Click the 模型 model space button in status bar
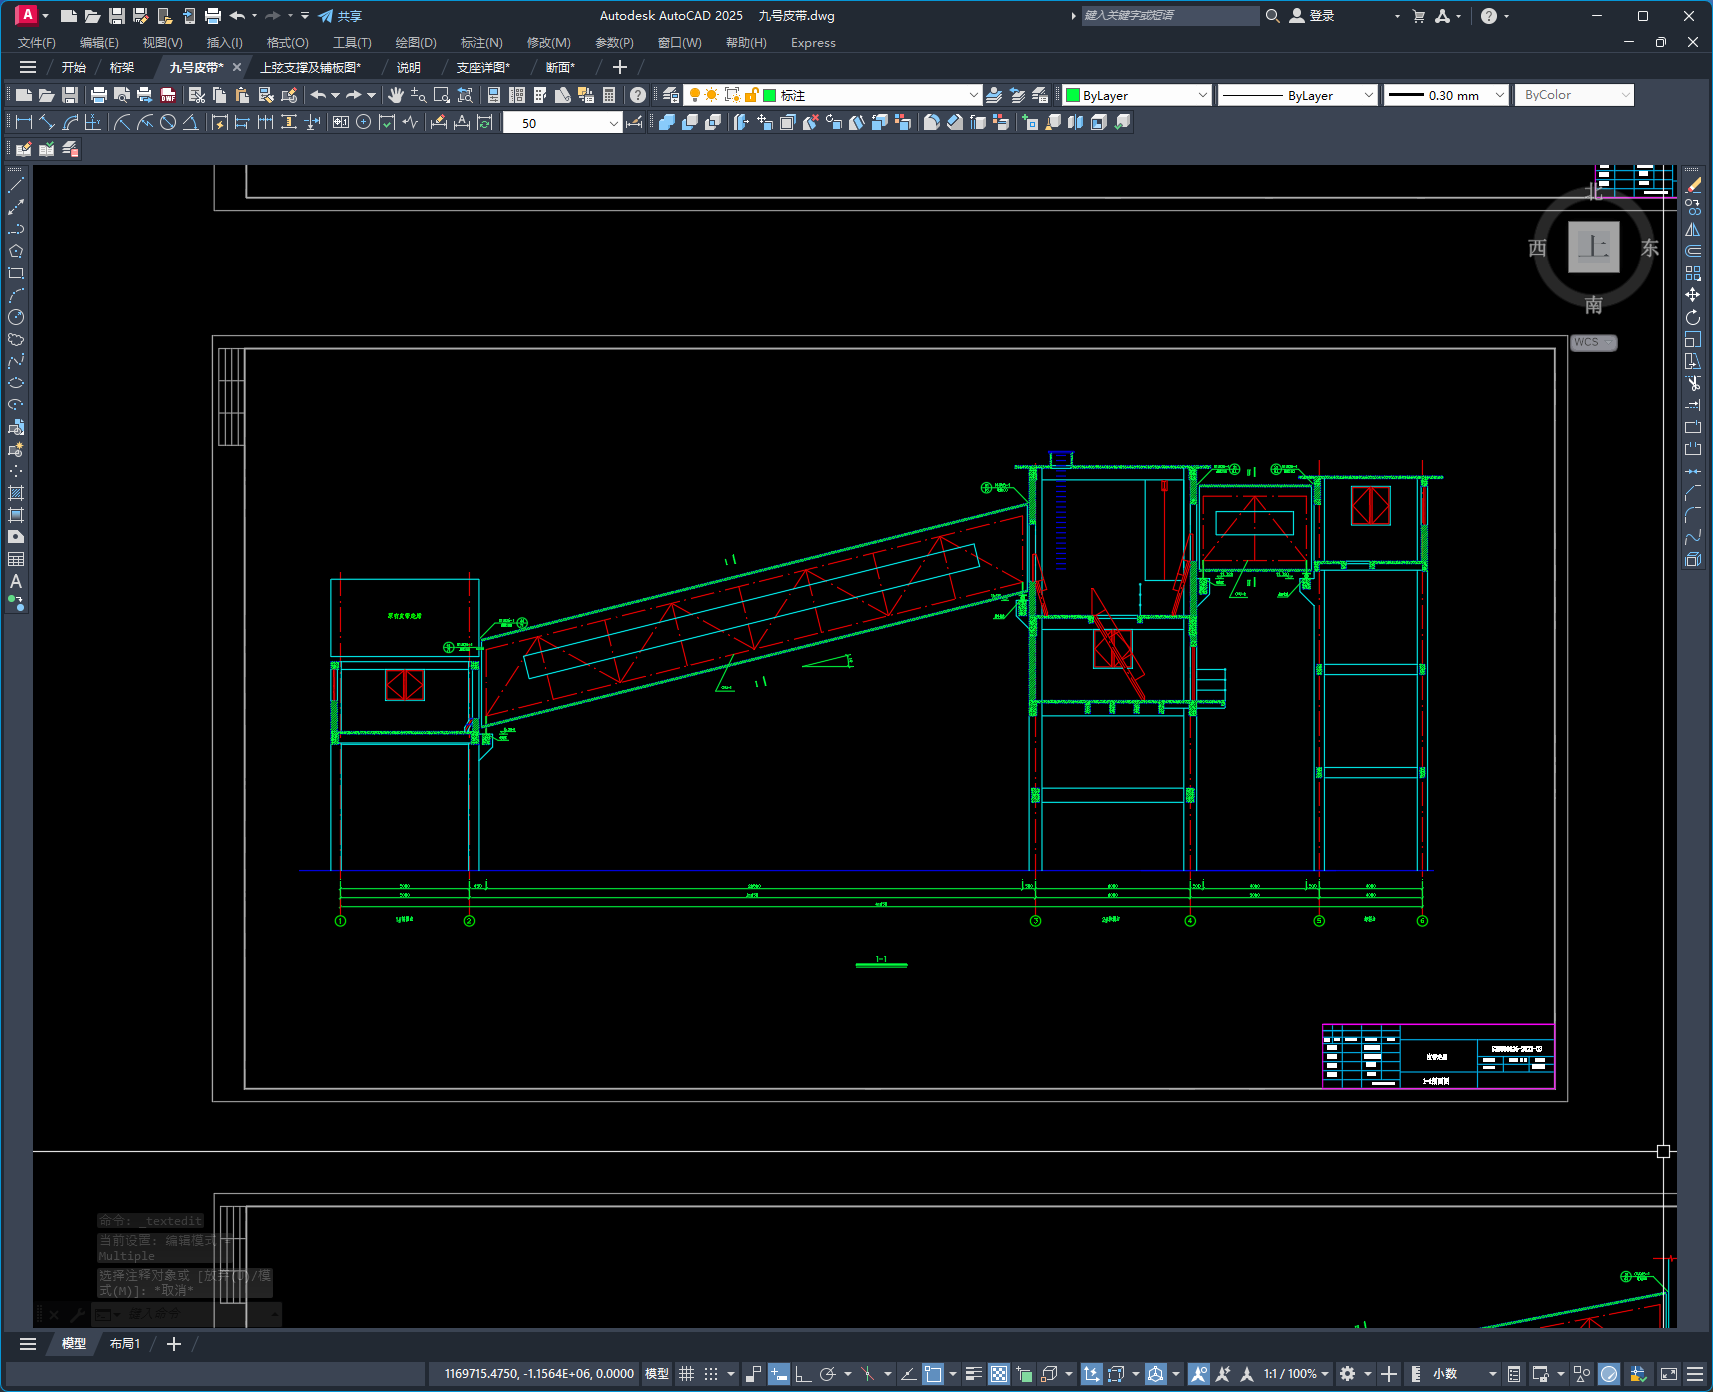 (x=656, y=1374)
